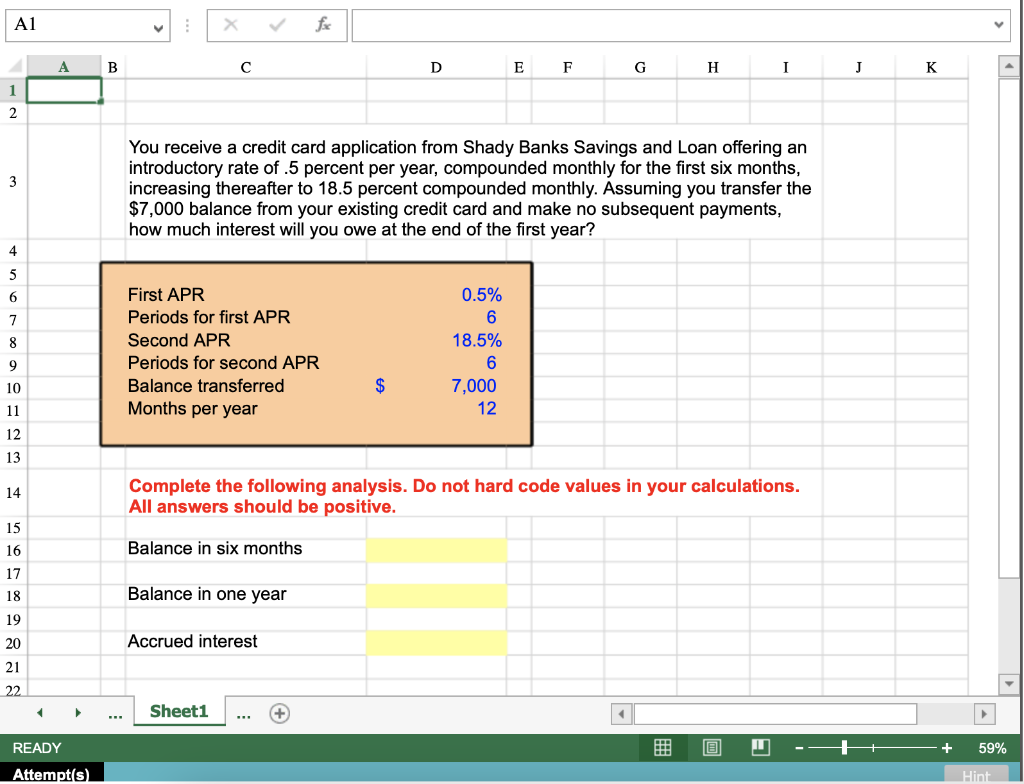This screenshot has height=784, width=1024.
Task: Select column C header
Action: [246, 67]
